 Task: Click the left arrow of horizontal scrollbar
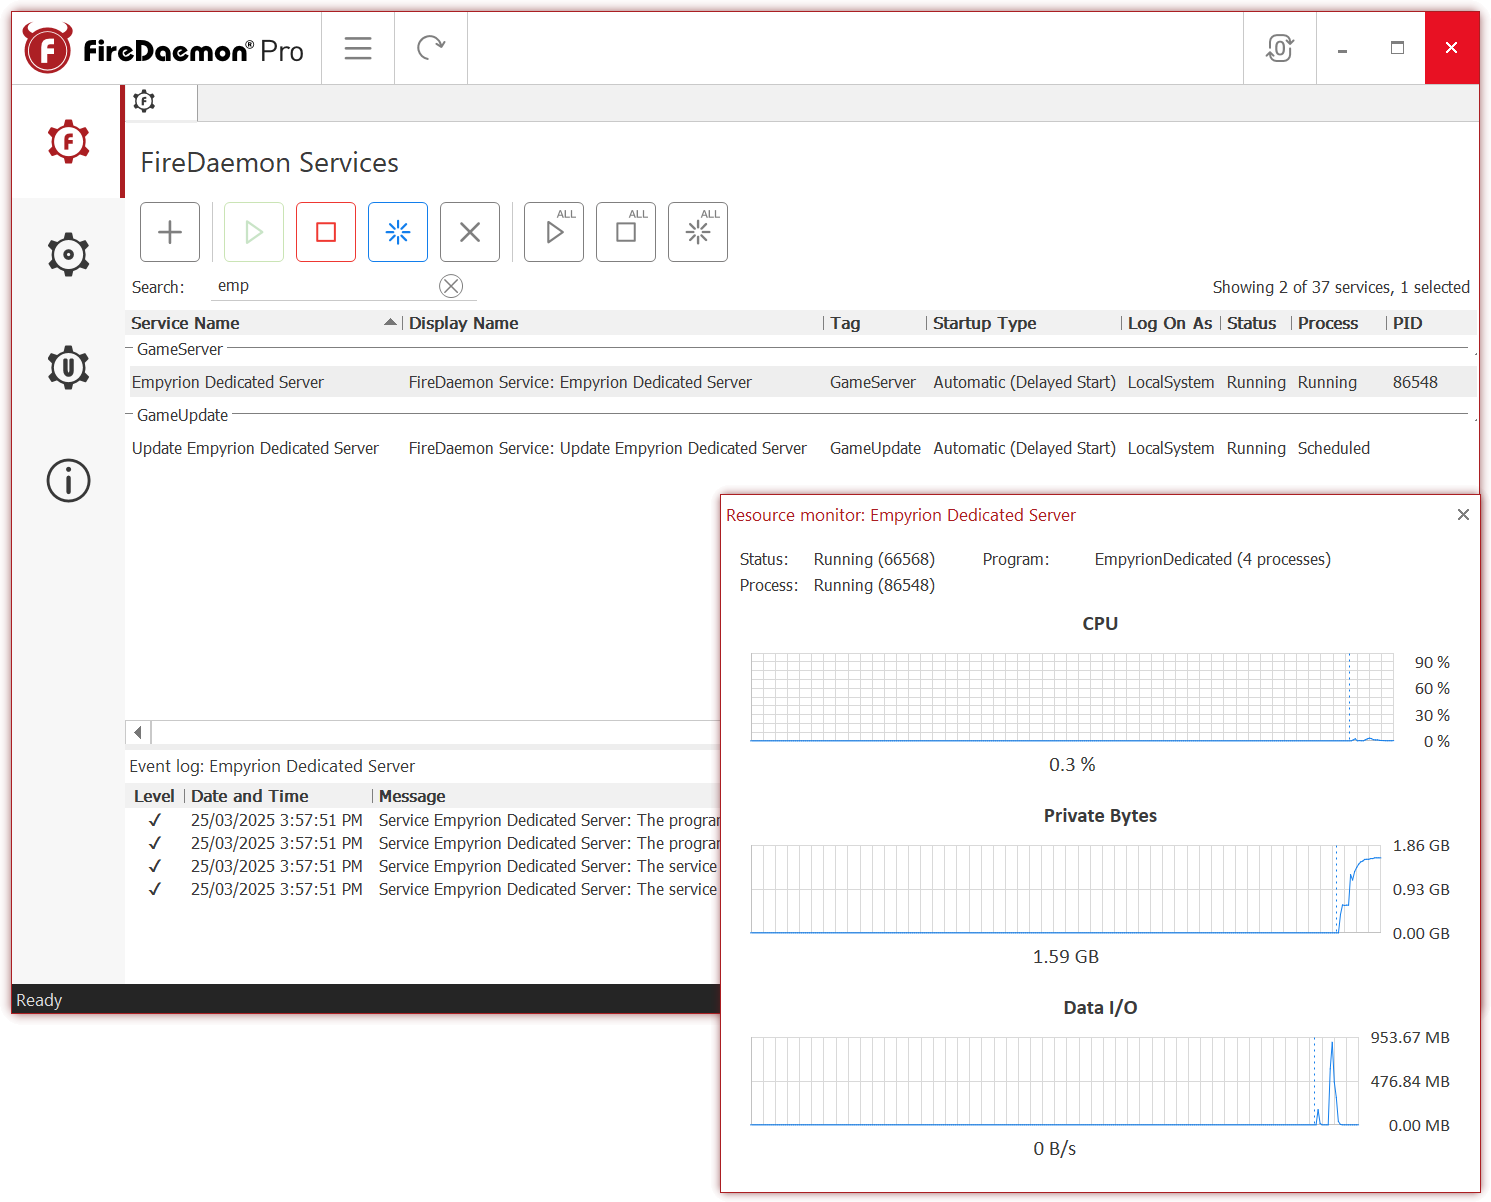pyautogui.click(x=138, y=732)
